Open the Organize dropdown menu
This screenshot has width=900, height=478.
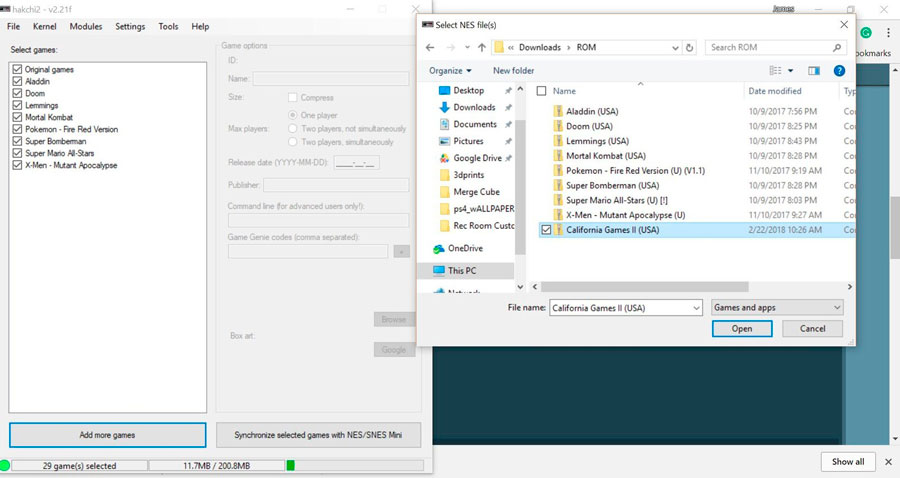tap(450, 71)
